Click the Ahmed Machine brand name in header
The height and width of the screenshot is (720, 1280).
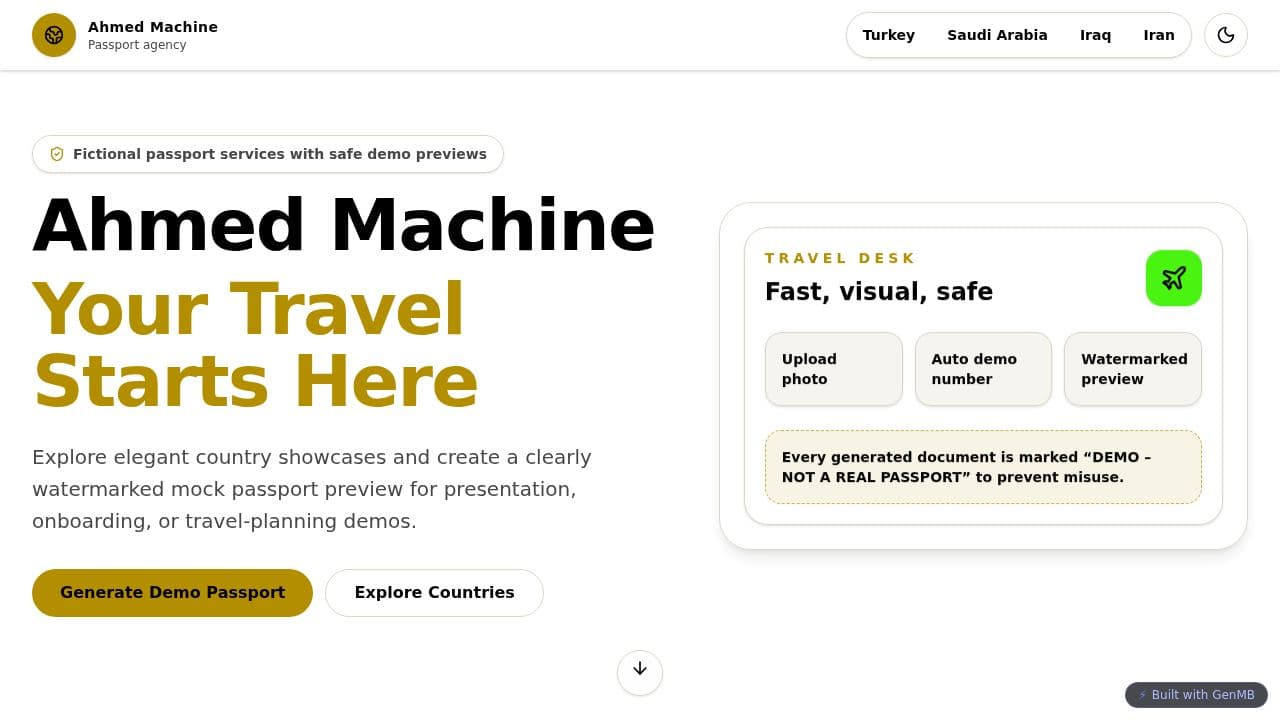coord(153,27)
